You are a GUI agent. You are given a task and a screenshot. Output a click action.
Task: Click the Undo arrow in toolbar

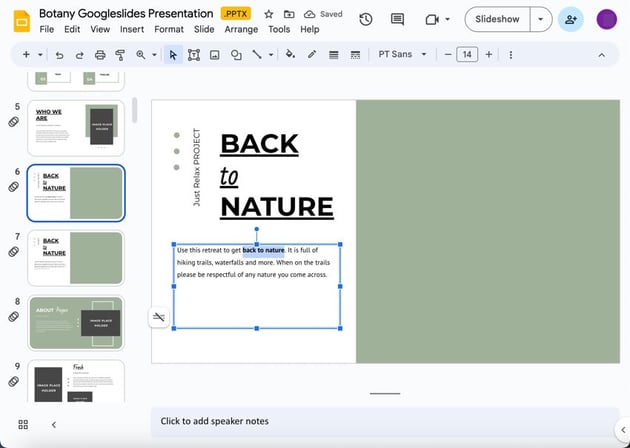click(60, 55)
